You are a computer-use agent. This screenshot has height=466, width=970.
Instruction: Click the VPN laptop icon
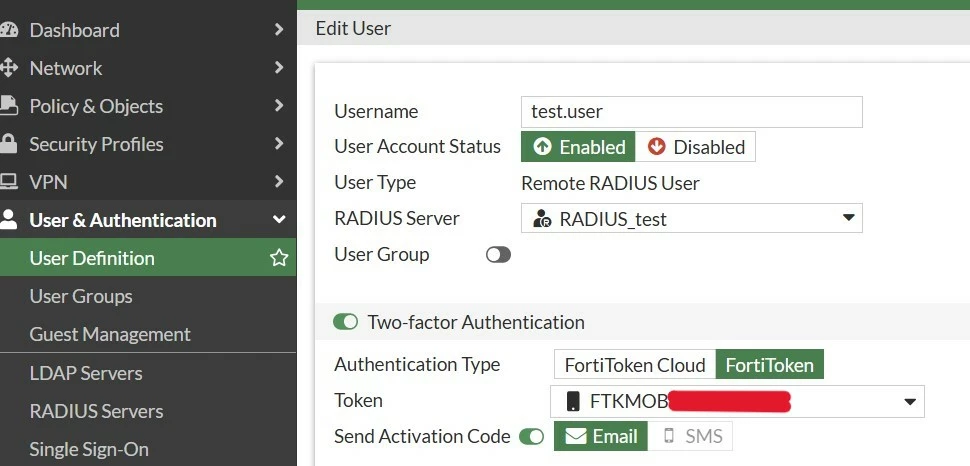pyautogui.click(x=8, y=183)
